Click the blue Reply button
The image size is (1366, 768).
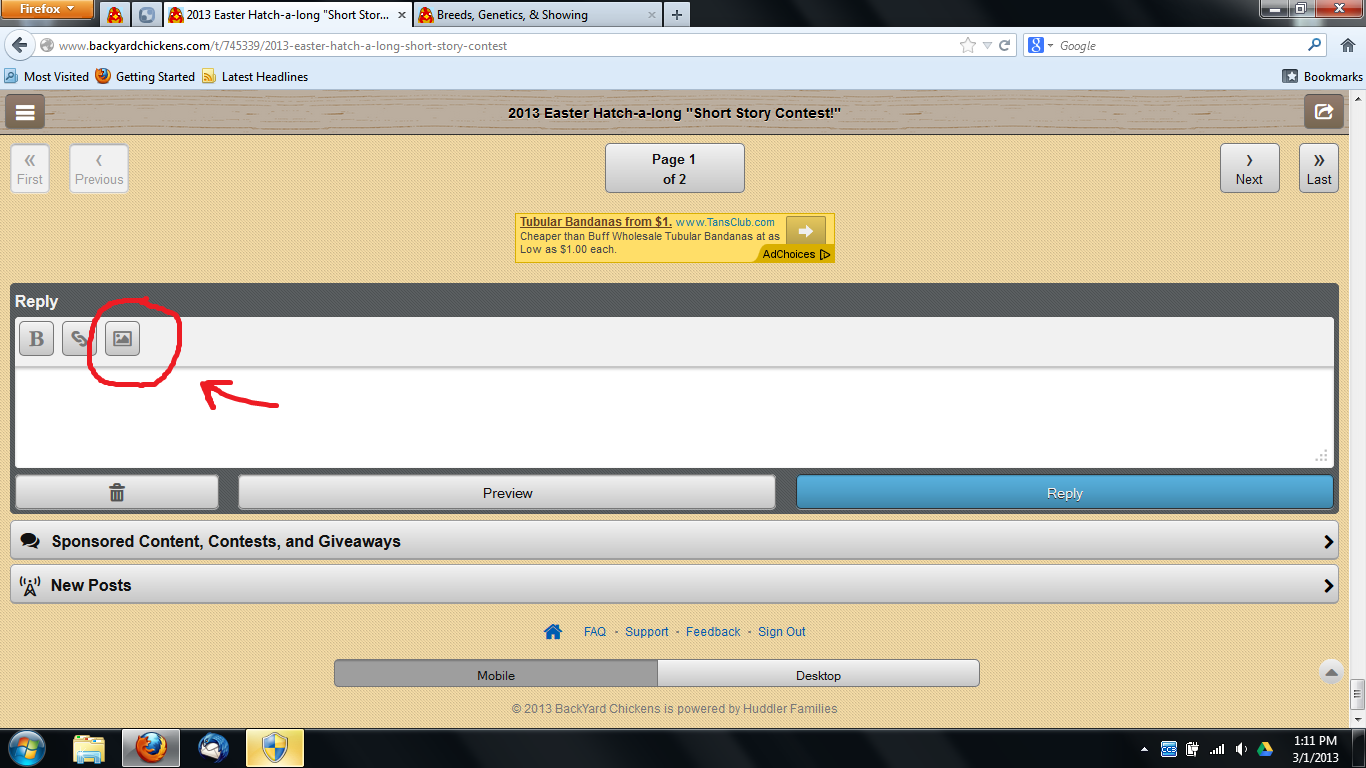1064,492
